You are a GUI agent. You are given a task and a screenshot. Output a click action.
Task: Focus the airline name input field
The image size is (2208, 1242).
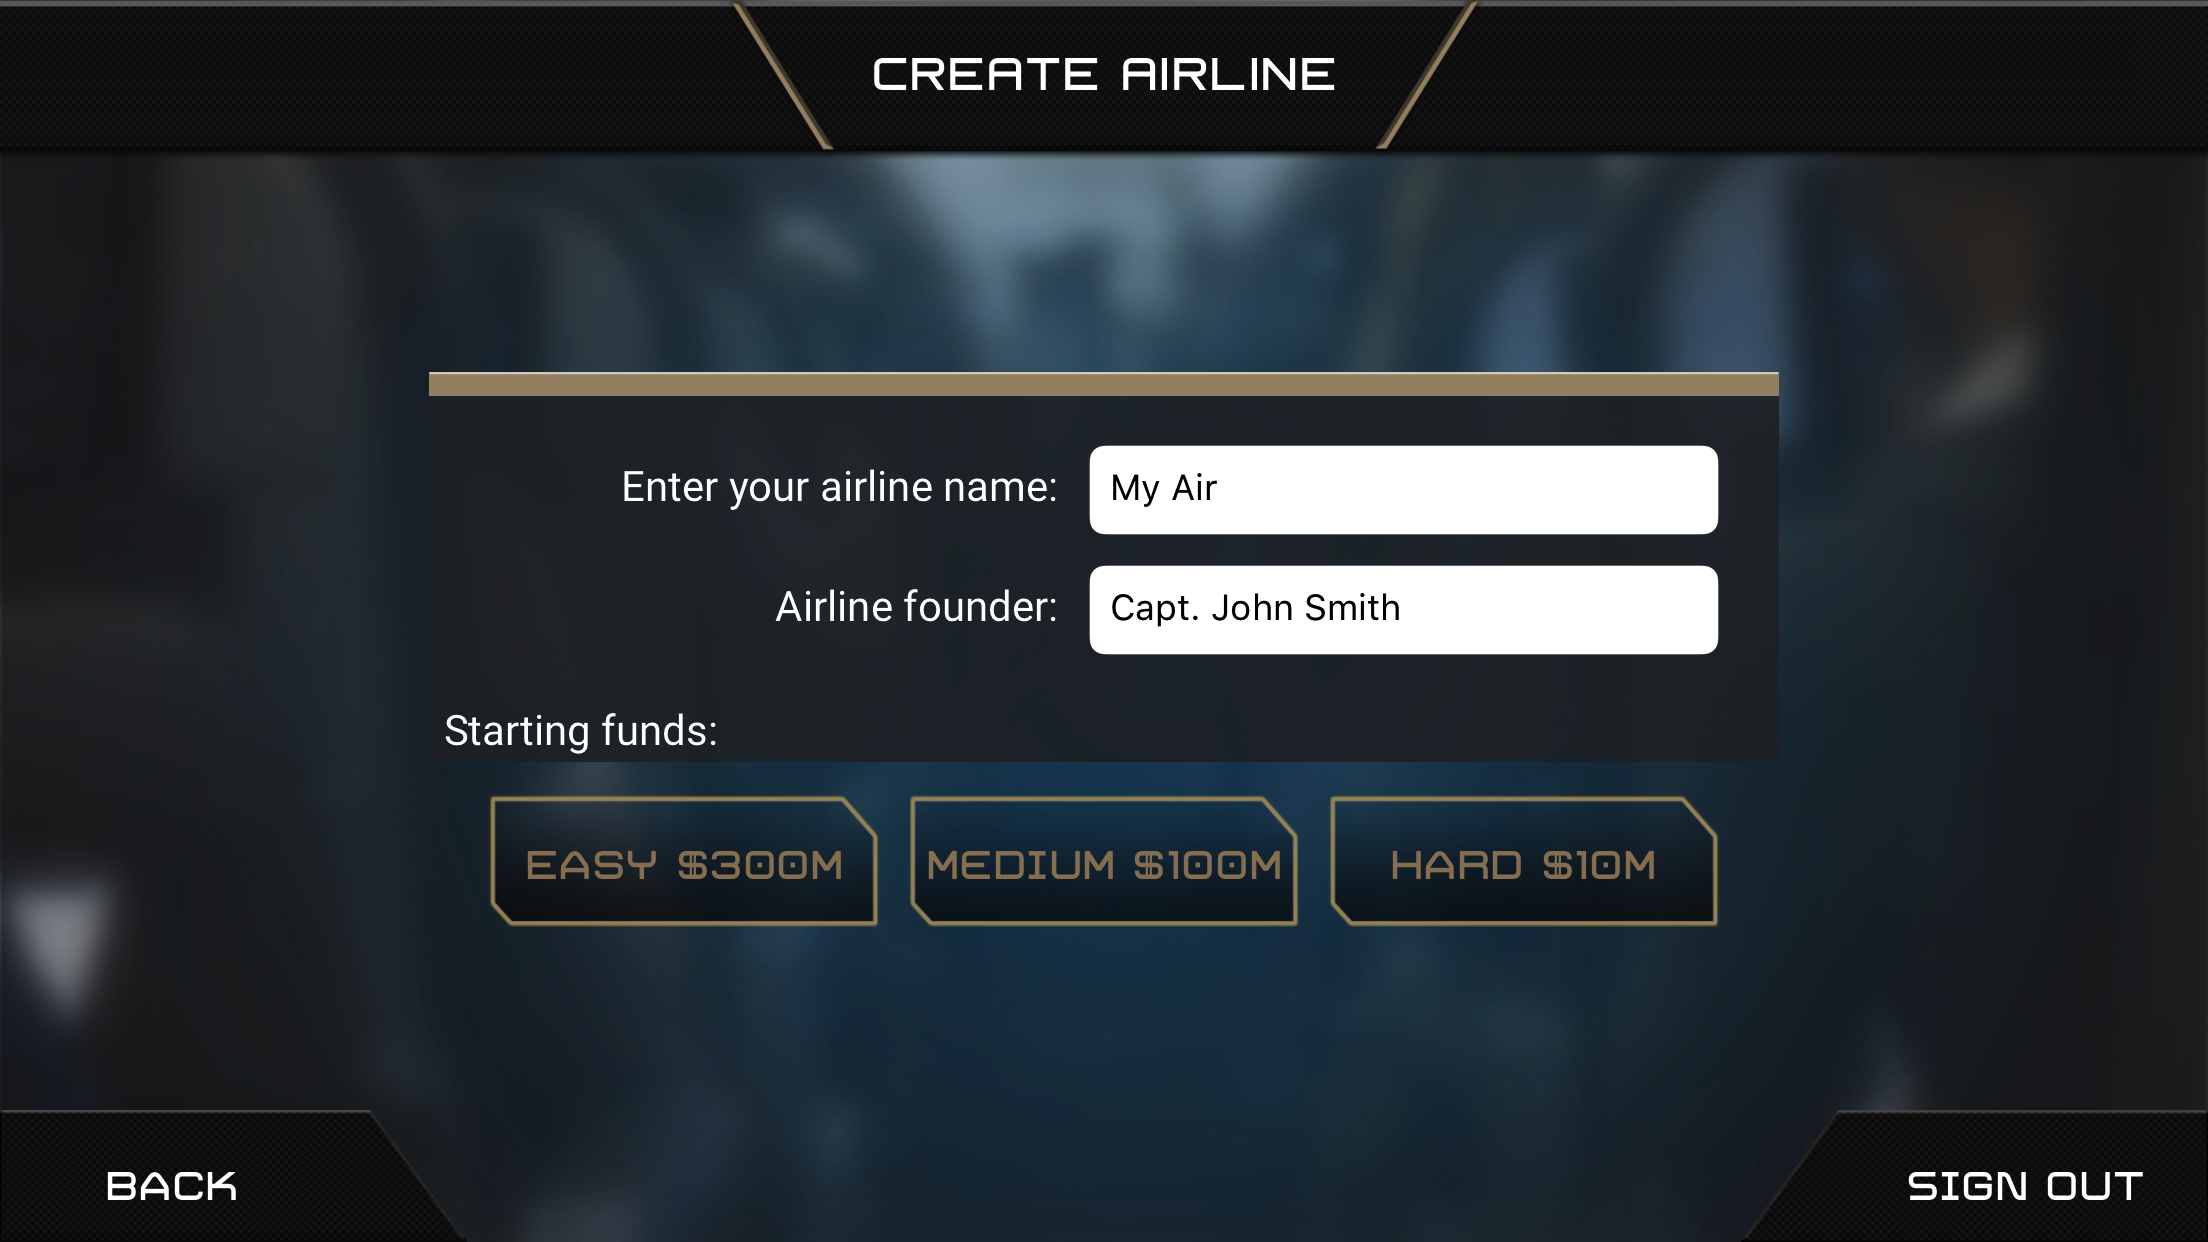[1404, 490]
